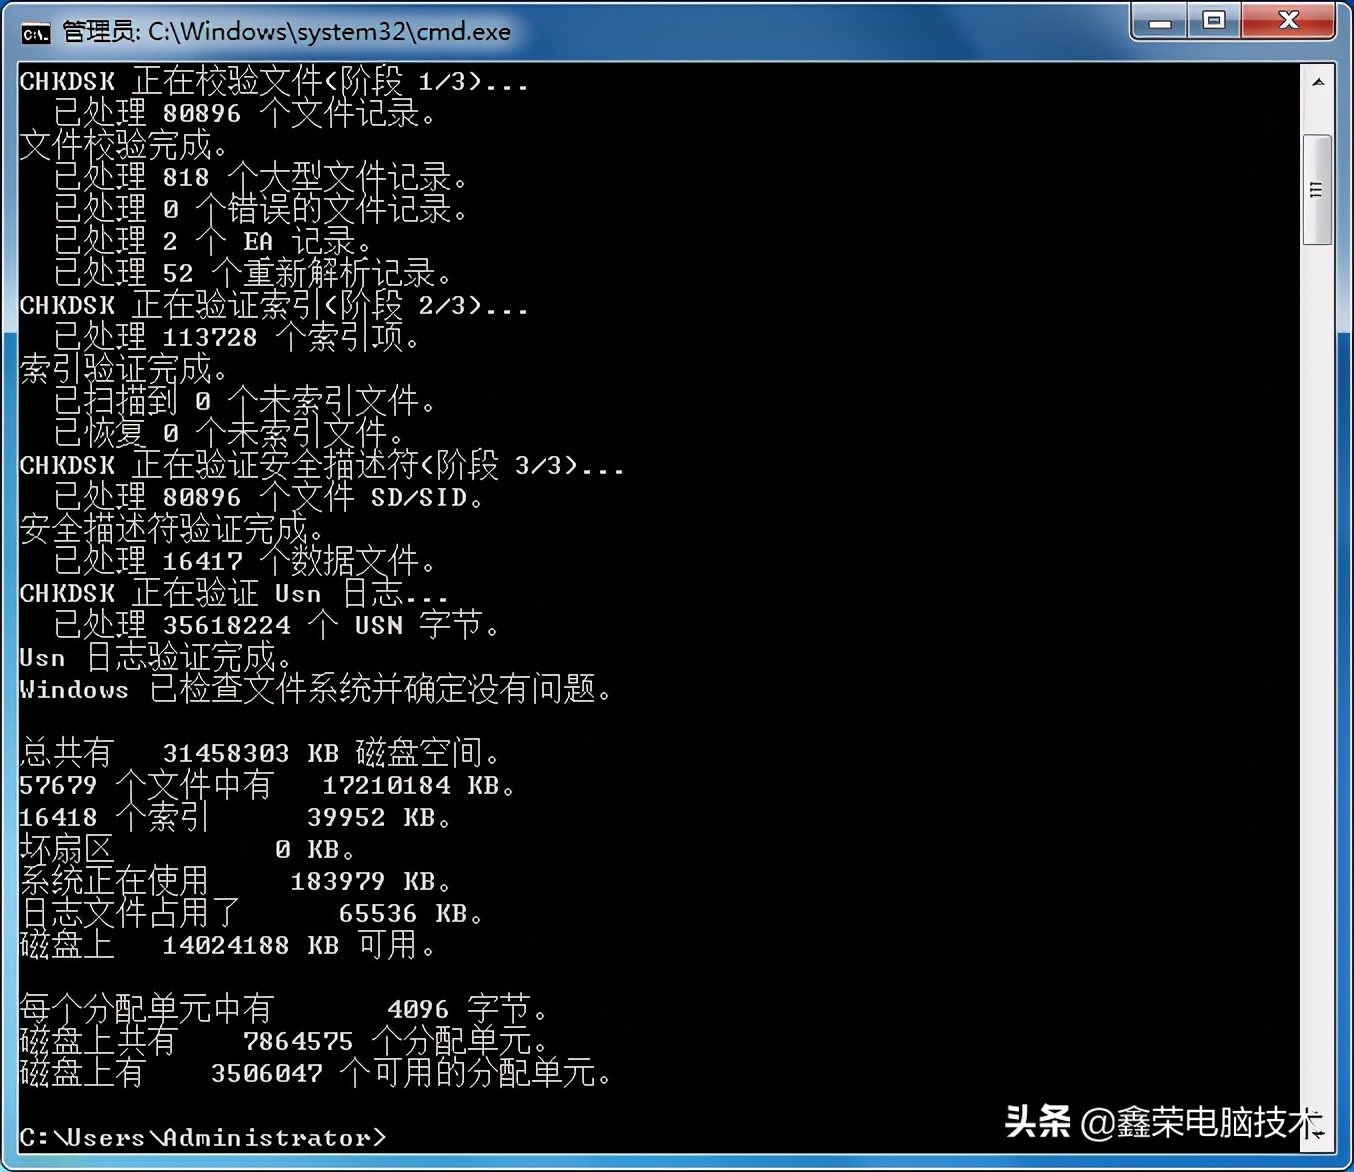Click '已处理 52 个重新解析记录。'

[x=253, y=273]
